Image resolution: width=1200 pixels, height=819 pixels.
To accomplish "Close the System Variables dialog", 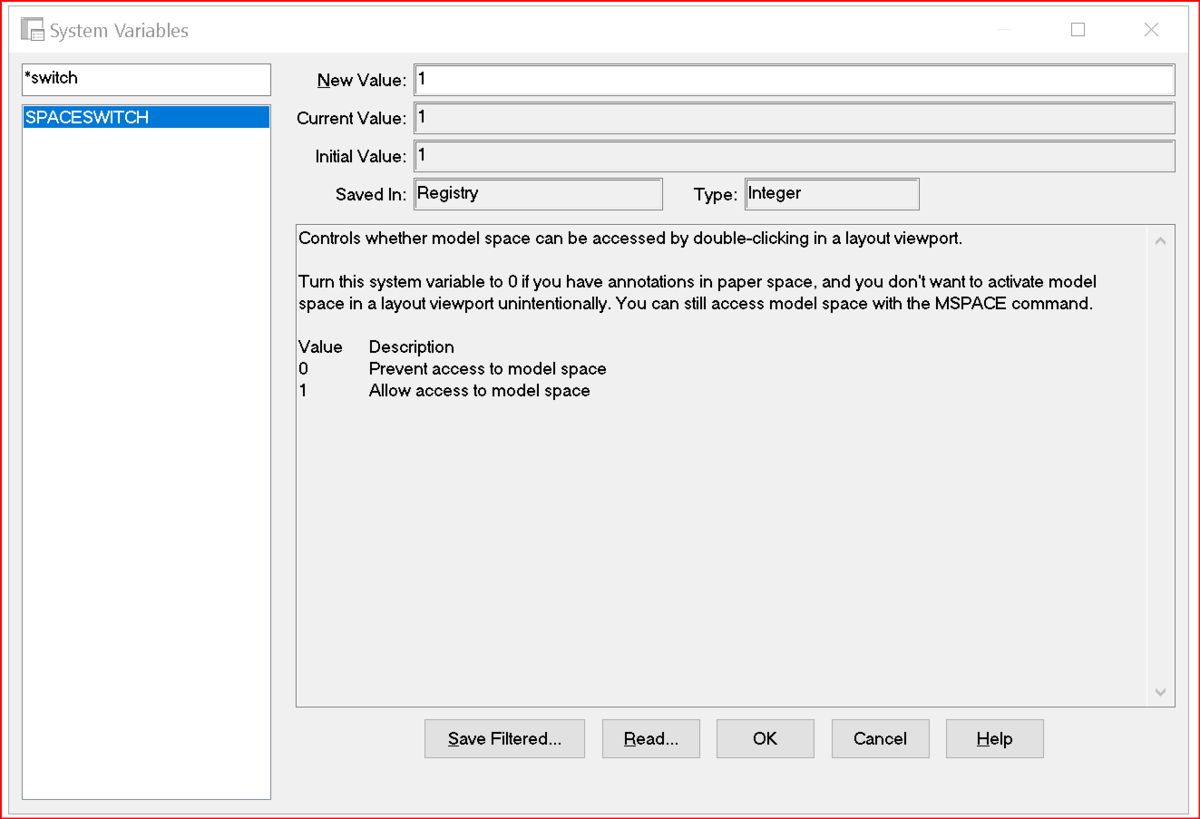I will [1151, 30].
